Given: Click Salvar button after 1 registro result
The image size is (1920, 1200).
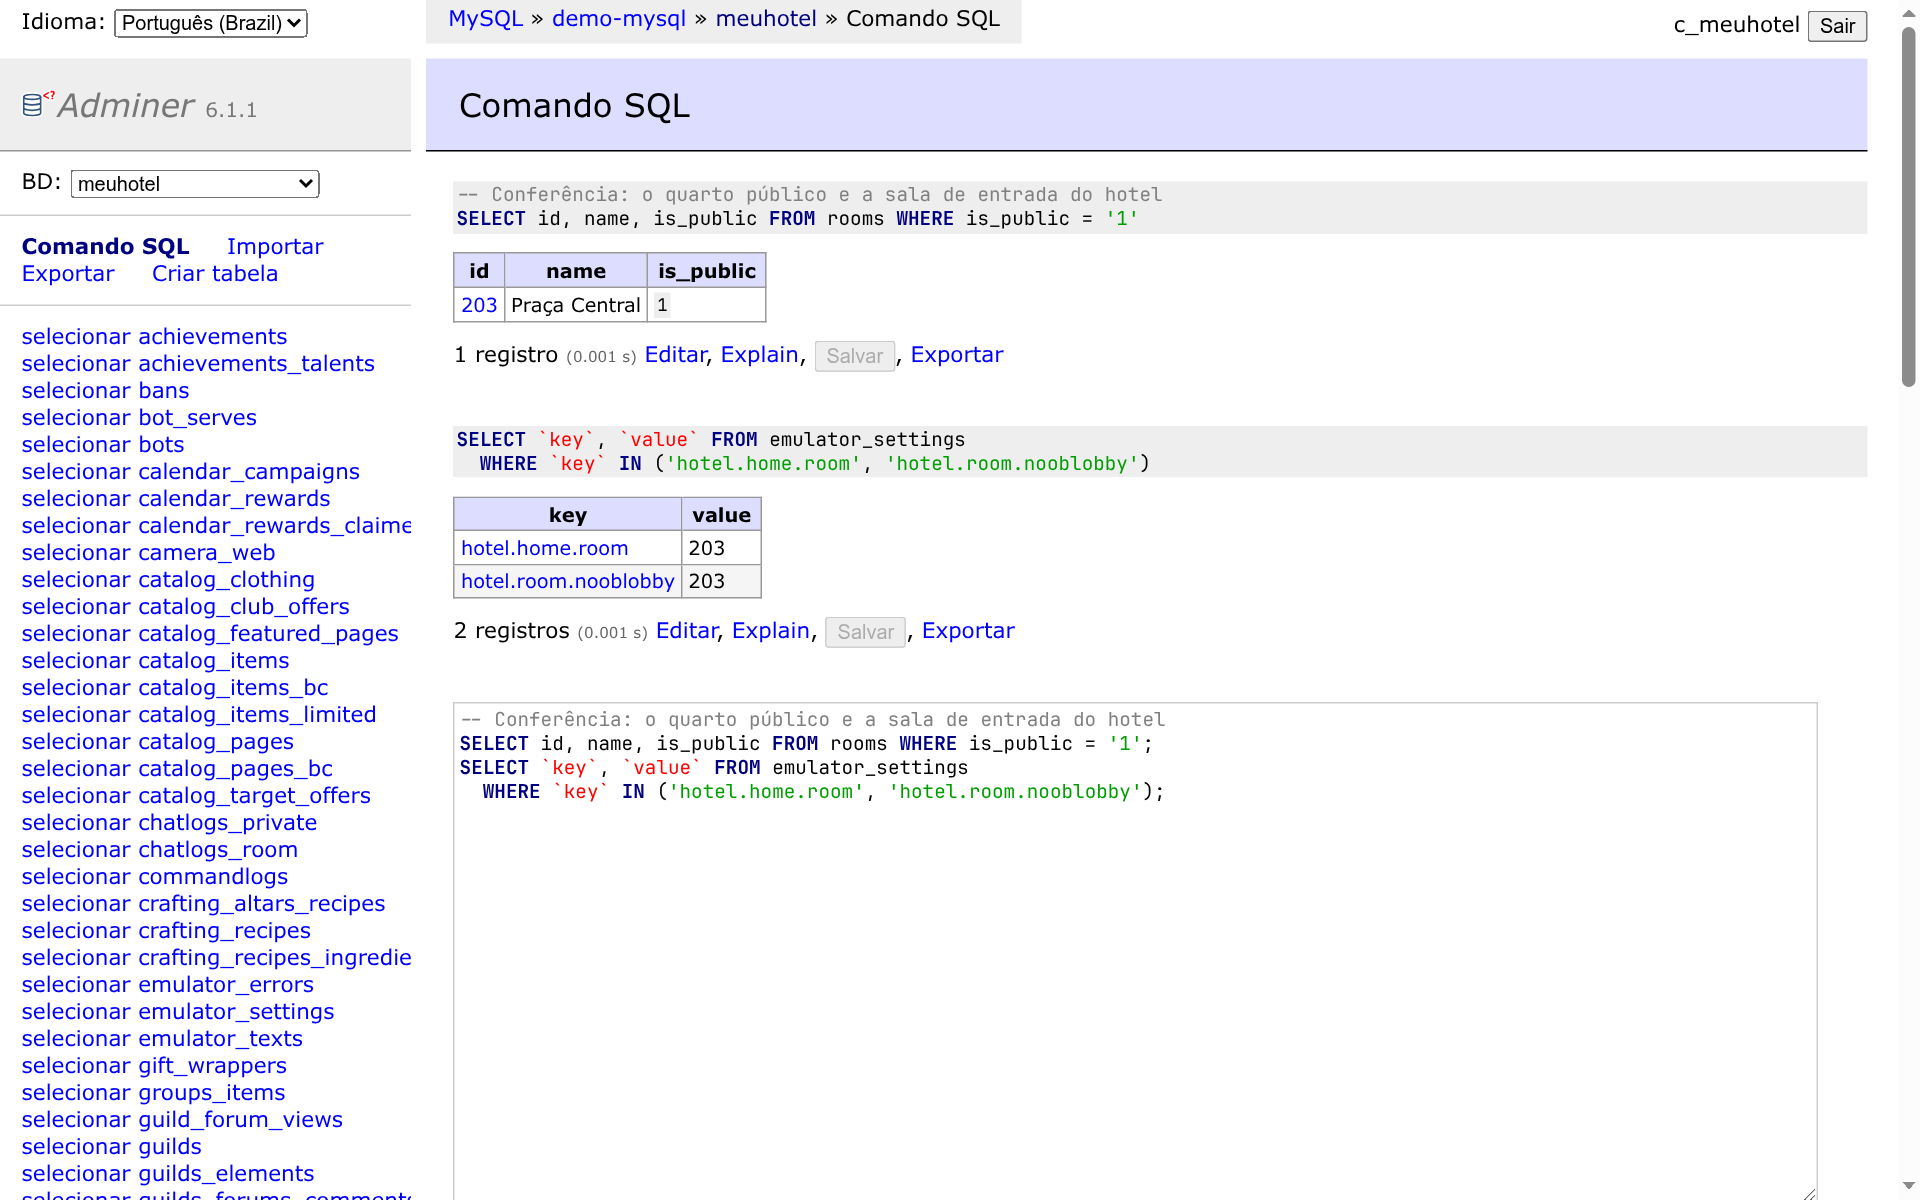Looking at the screenshot, I should [855, 356].
